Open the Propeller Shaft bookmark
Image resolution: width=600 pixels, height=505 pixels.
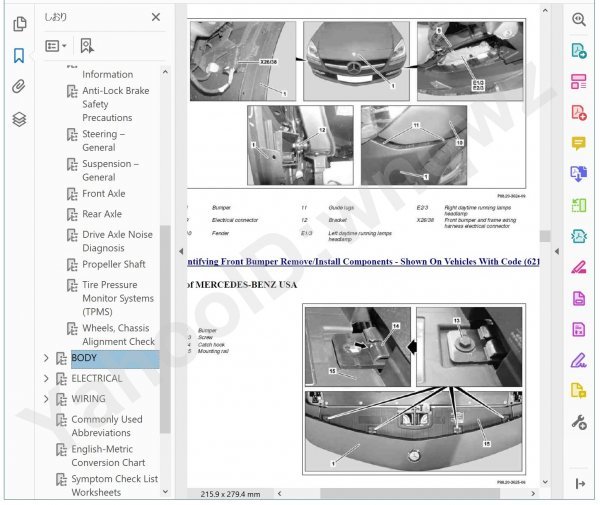114,264
